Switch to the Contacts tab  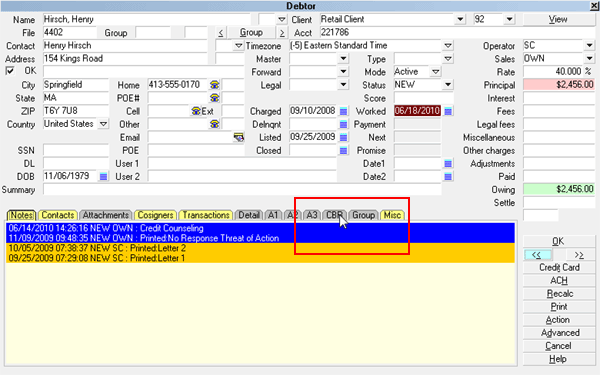coord(58,215)
